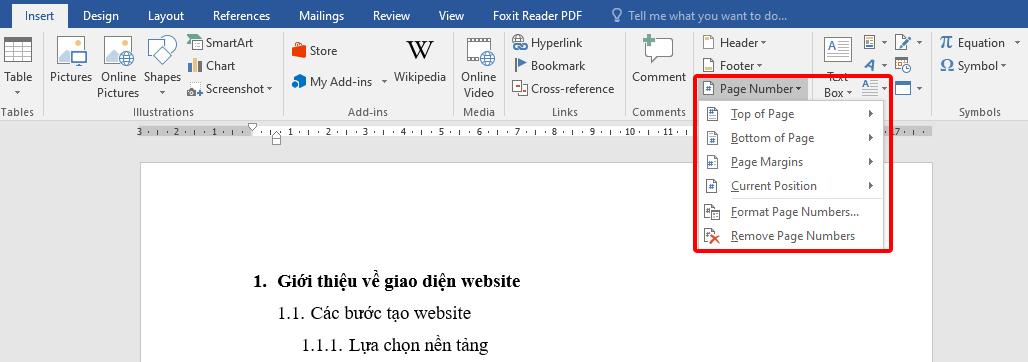Switch to the Layout tab

(166, 16)
